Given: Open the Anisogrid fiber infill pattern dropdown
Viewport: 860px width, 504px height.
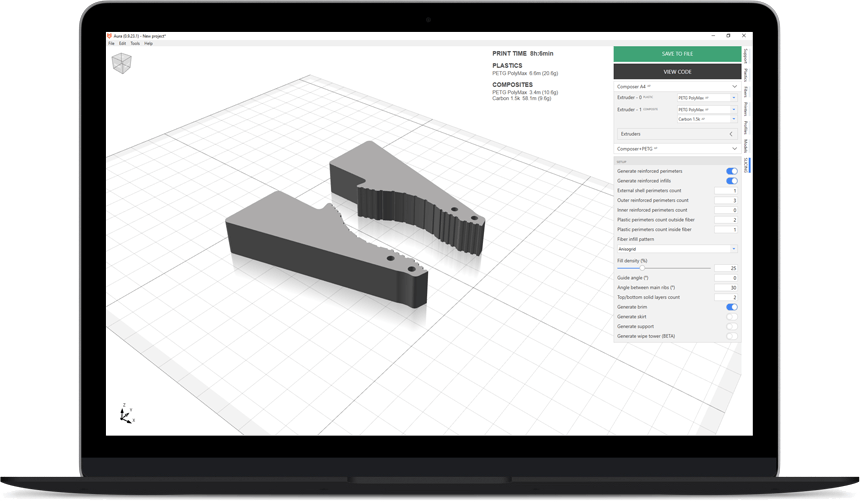Looking at the screenshot, I should coord(677,249).
